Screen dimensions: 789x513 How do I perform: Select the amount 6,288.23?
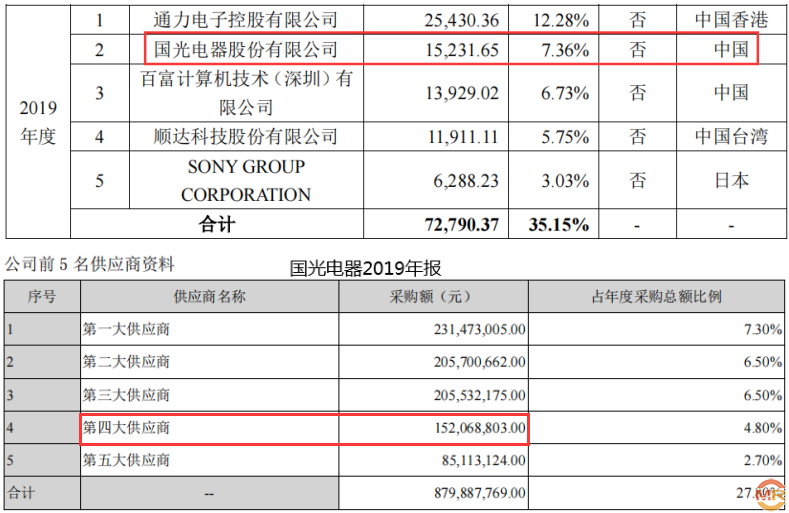466,181
